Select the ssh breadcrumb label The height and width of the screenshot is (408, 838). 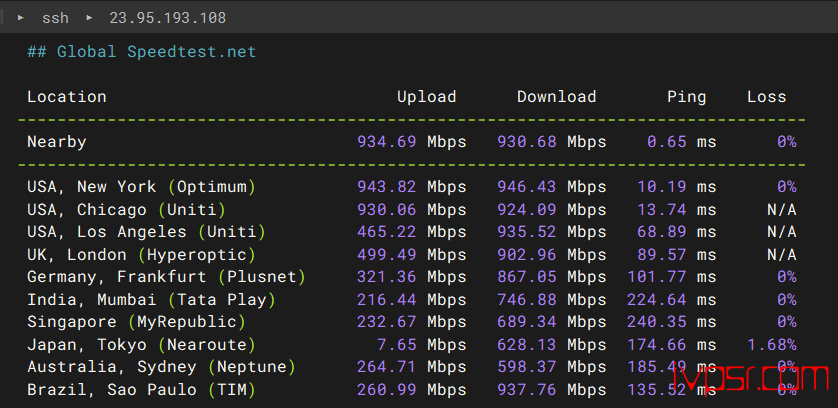point(55,18)
